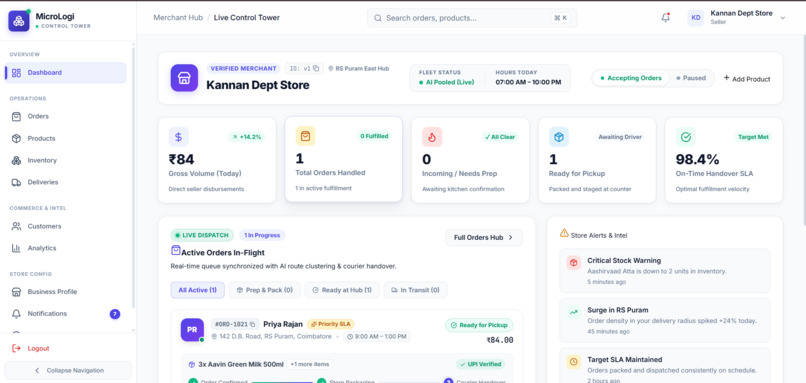The width and height of the screenshot is (806, 383).
Task: Click the UPI Verified badge
Action: 481,364
